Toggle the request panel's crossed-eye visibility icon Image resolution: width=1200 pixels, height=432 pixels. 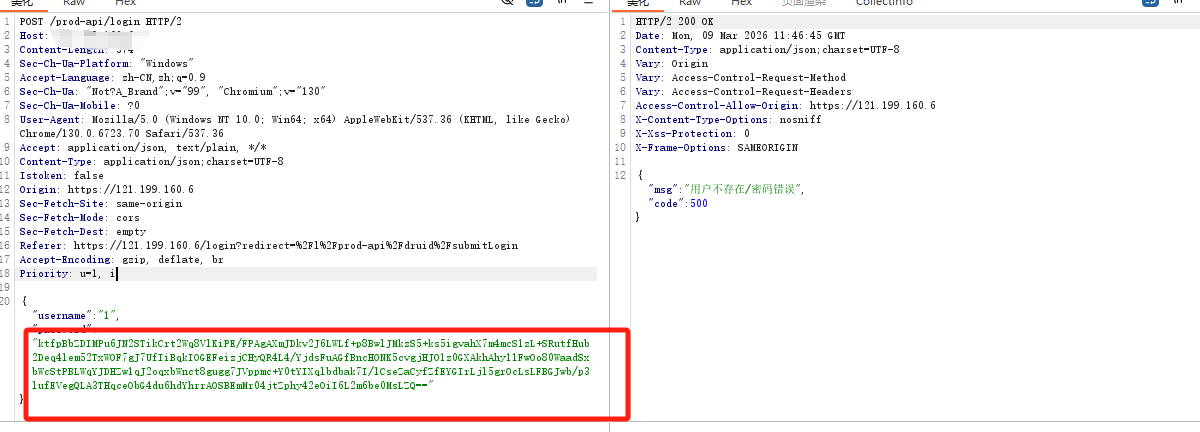(509, 3)
